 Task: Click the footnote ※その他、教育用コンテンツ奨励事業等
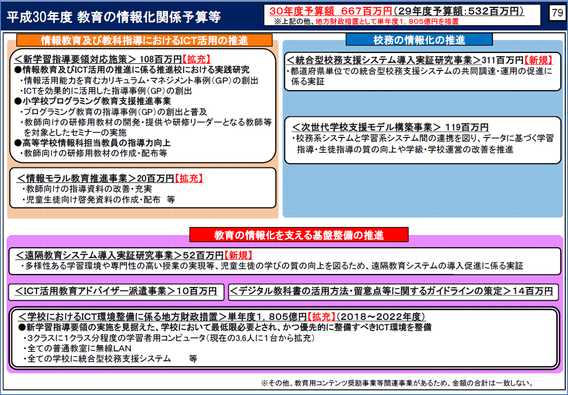(397, 383)
